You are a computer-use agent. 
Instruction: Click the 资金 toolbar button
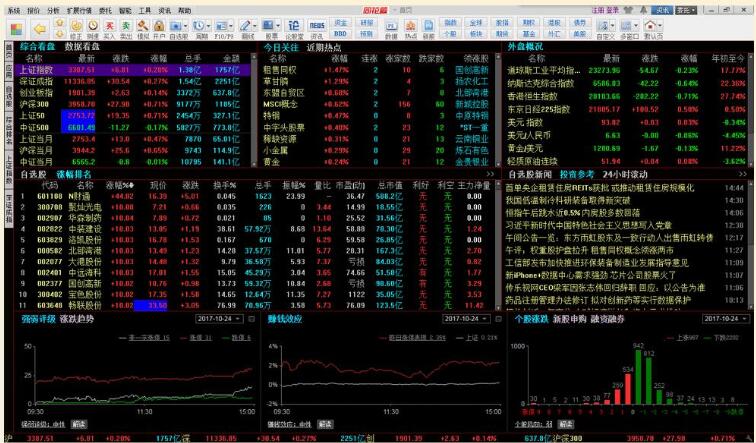tap(341, 23)
